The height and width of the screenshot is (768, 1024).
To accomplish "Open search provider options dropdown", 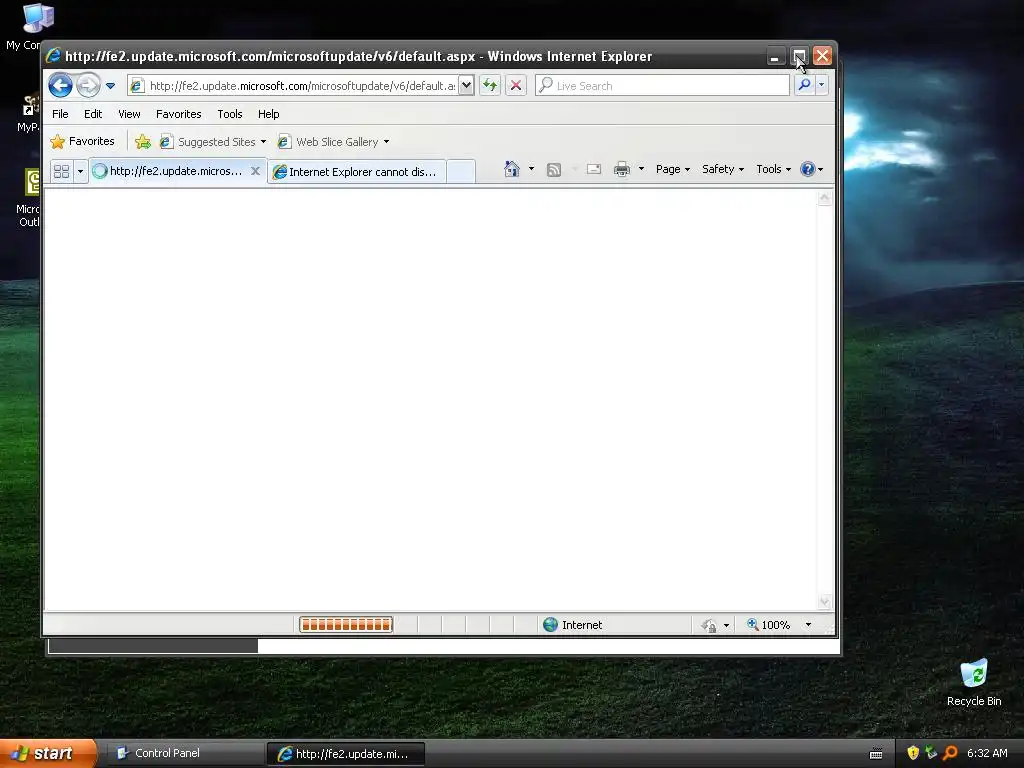I will pos(822,86).
